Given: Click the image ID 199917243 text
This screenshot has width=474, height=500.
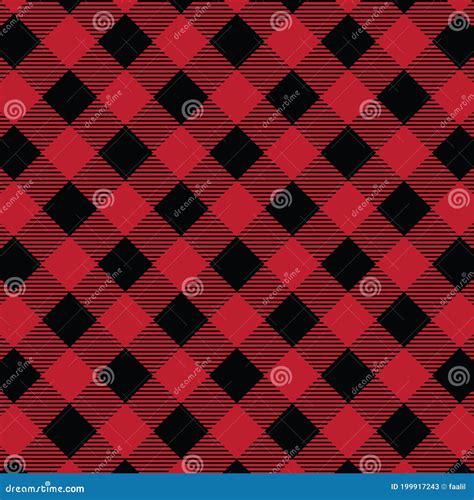Looking at the screenshot, I should click(x=415, y=487).
